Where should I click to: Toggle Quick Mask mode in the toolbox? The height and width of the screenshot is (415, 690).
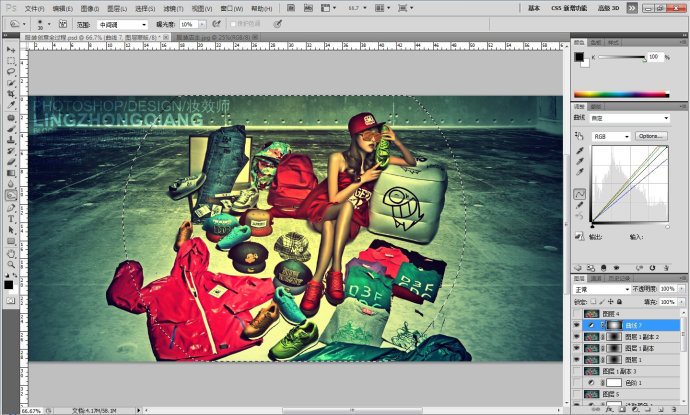(11, 301)
